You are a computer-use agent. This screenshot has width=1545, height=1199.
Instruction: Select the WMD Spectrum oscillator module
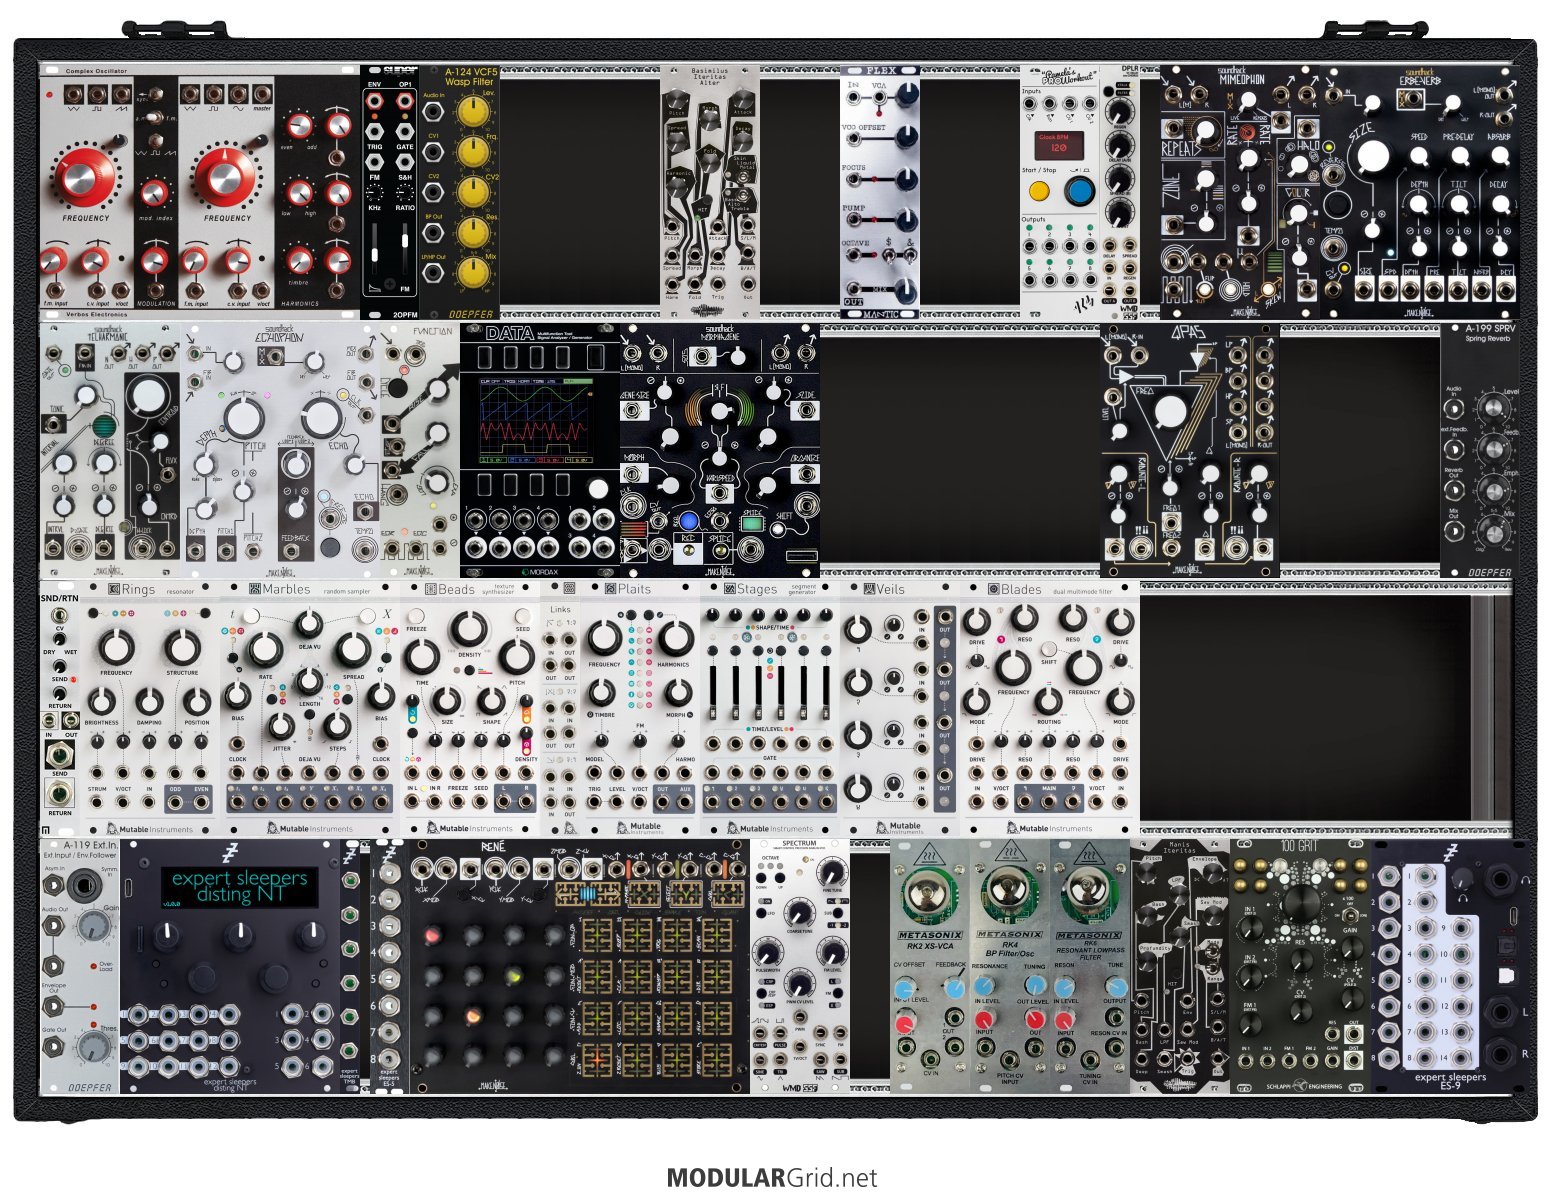[799, 966]
